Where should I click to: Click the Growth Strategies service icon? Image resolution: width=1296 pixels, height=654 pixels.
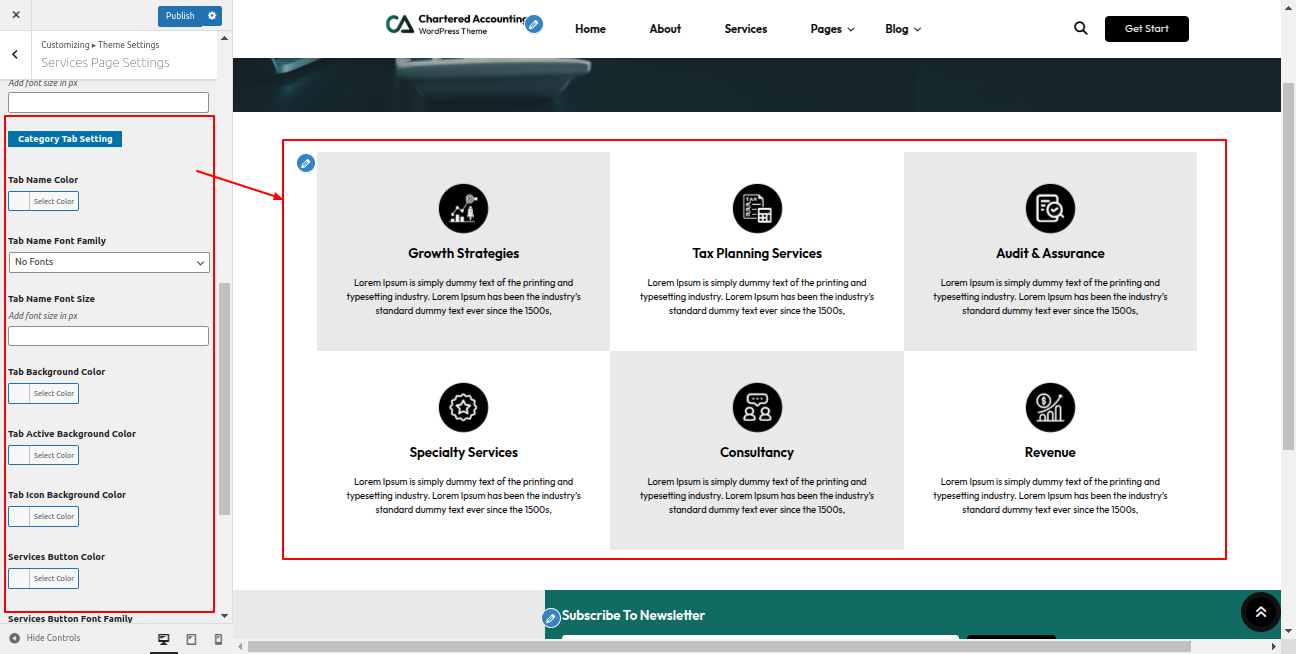[x=463, y=209]
